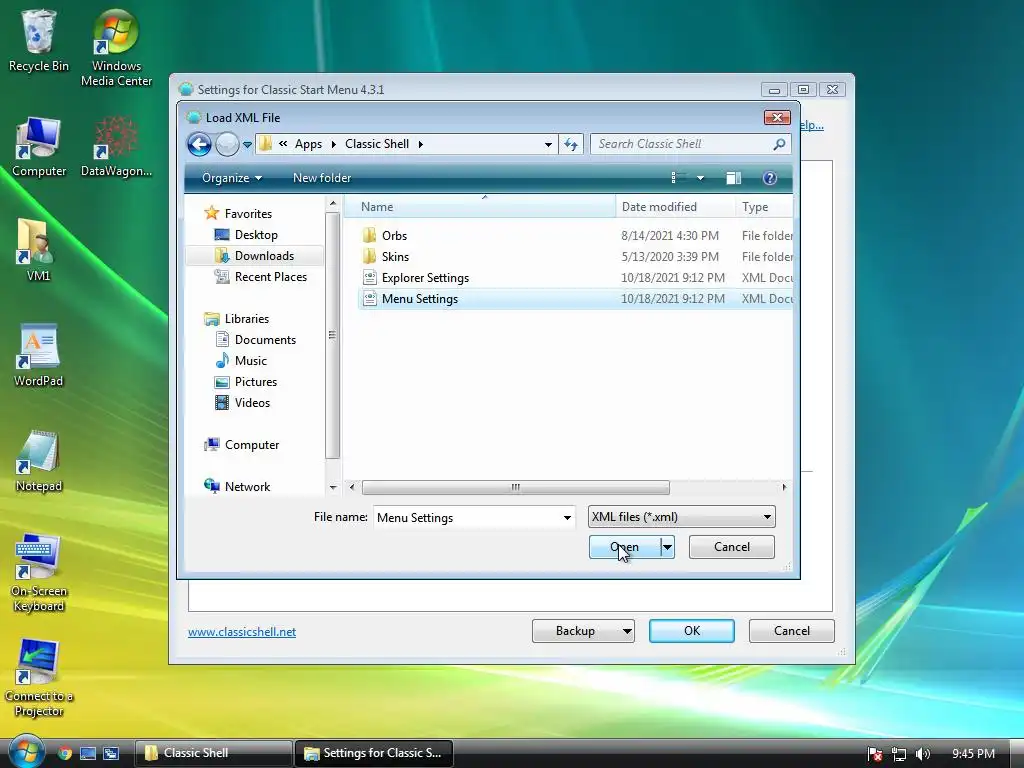Expand the view options arrow
The width and height of the screenshot is (1024, 768).
point(700,178)
